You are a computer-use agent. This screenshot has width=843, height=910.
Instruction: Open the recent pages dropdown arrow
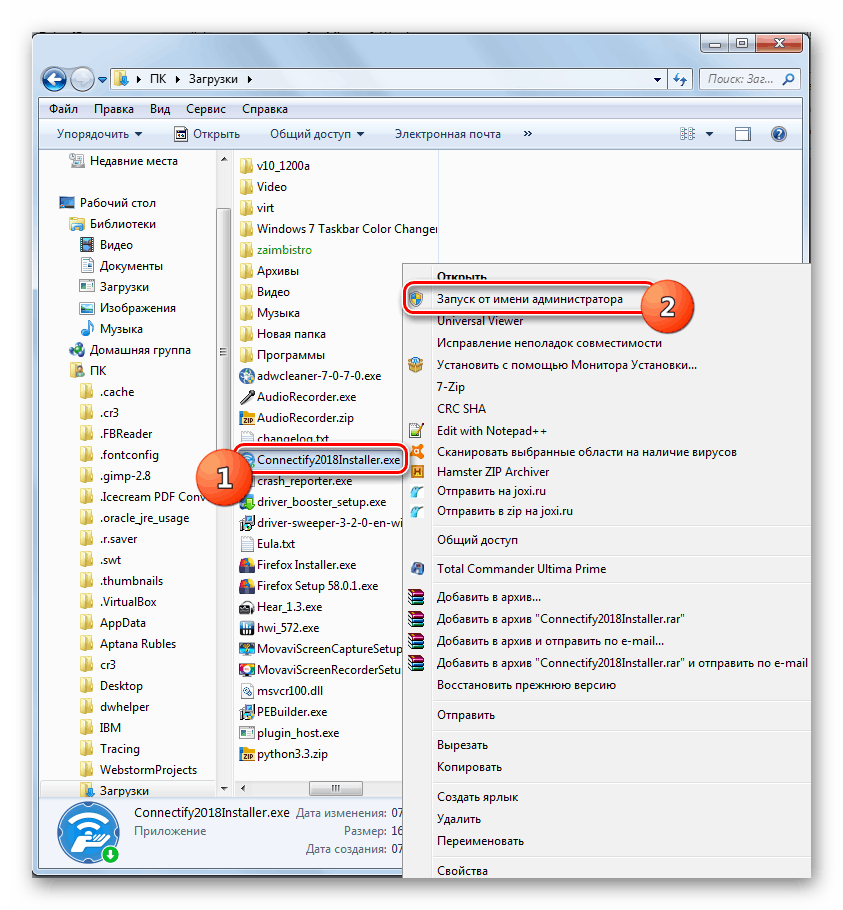(102, 80)
